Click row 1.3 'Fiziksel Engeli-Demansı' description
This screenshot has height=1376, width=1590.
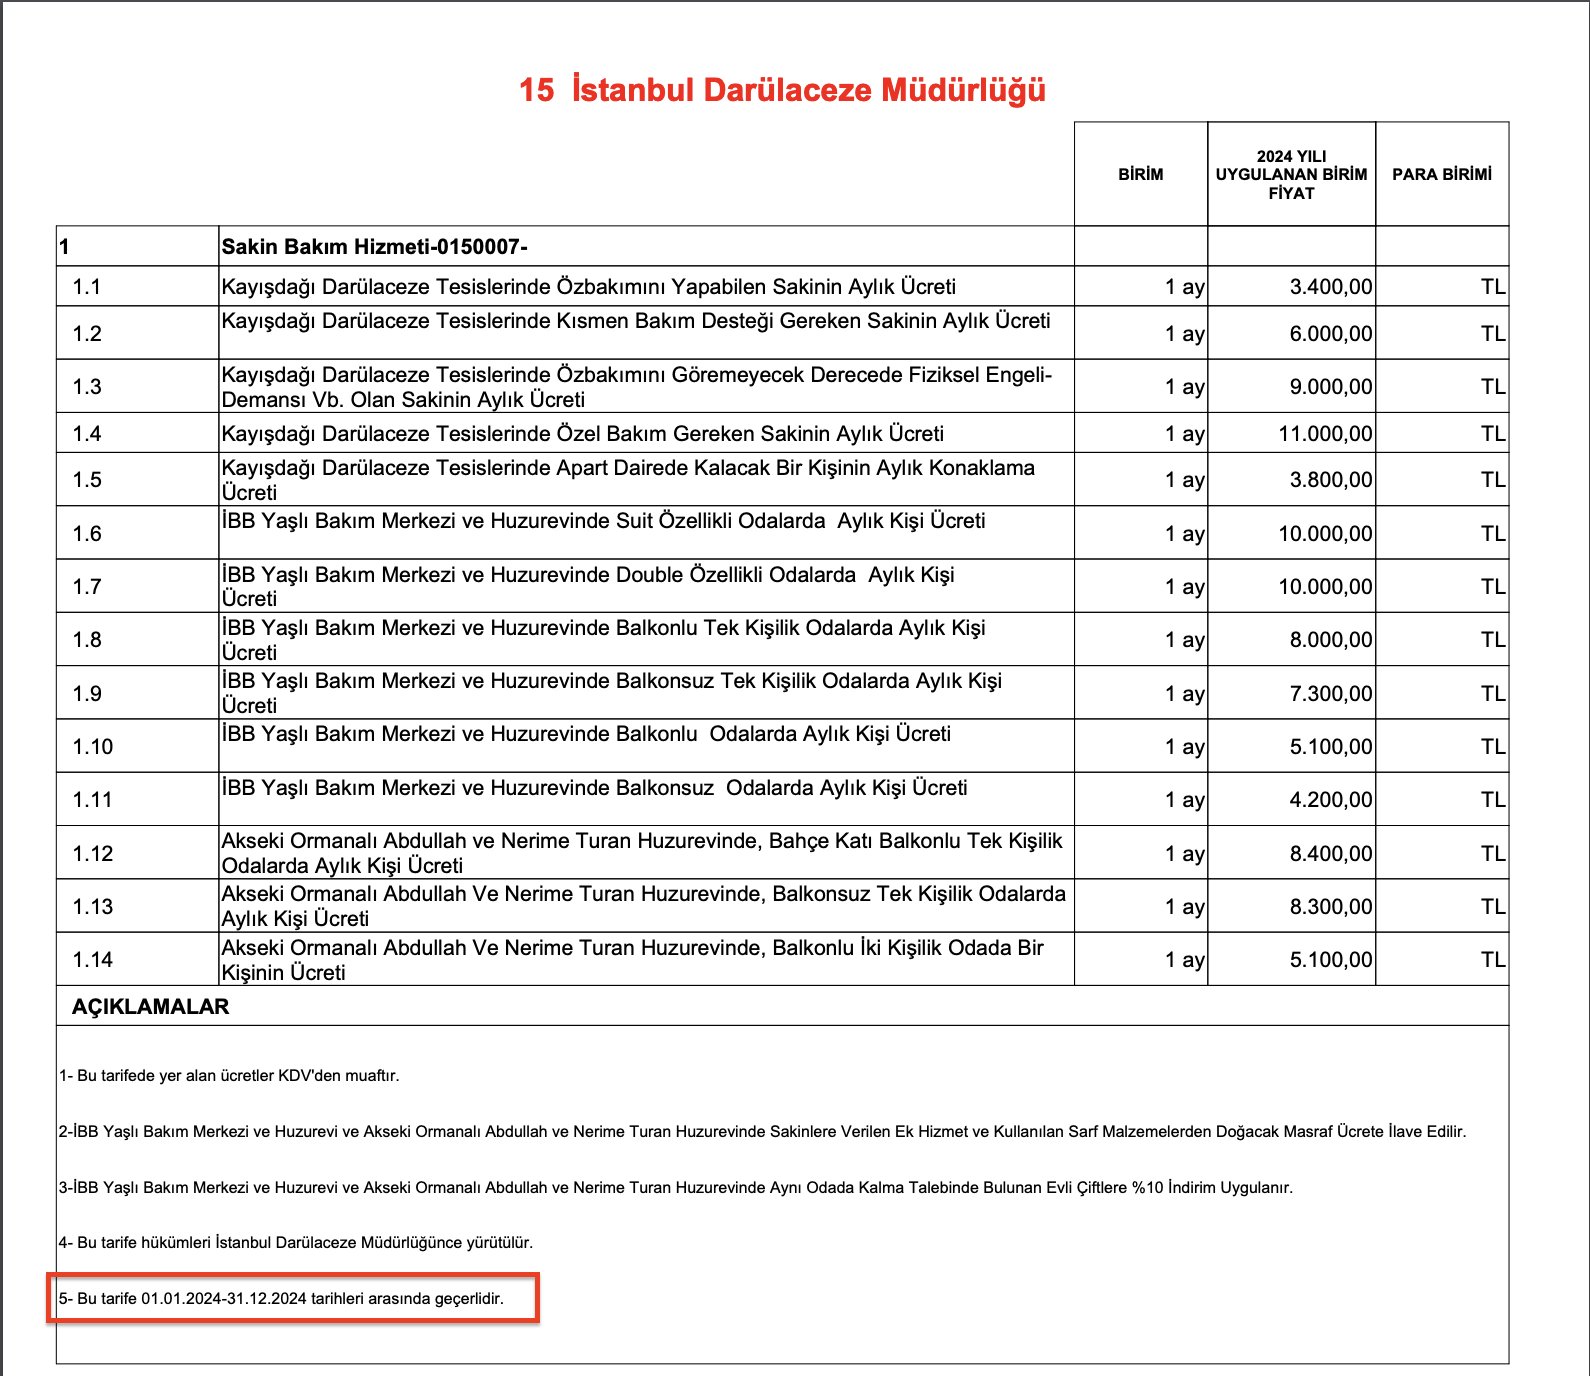click(637, 387)
